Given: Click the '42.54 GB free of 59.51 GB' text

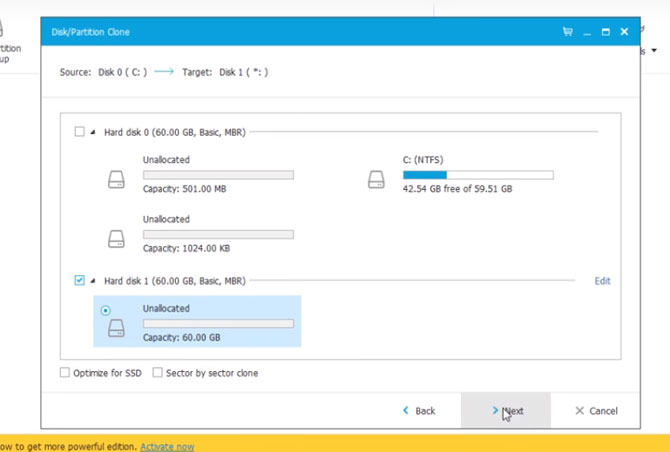Looking at the screenshot, I should click(x=457, y=189).
